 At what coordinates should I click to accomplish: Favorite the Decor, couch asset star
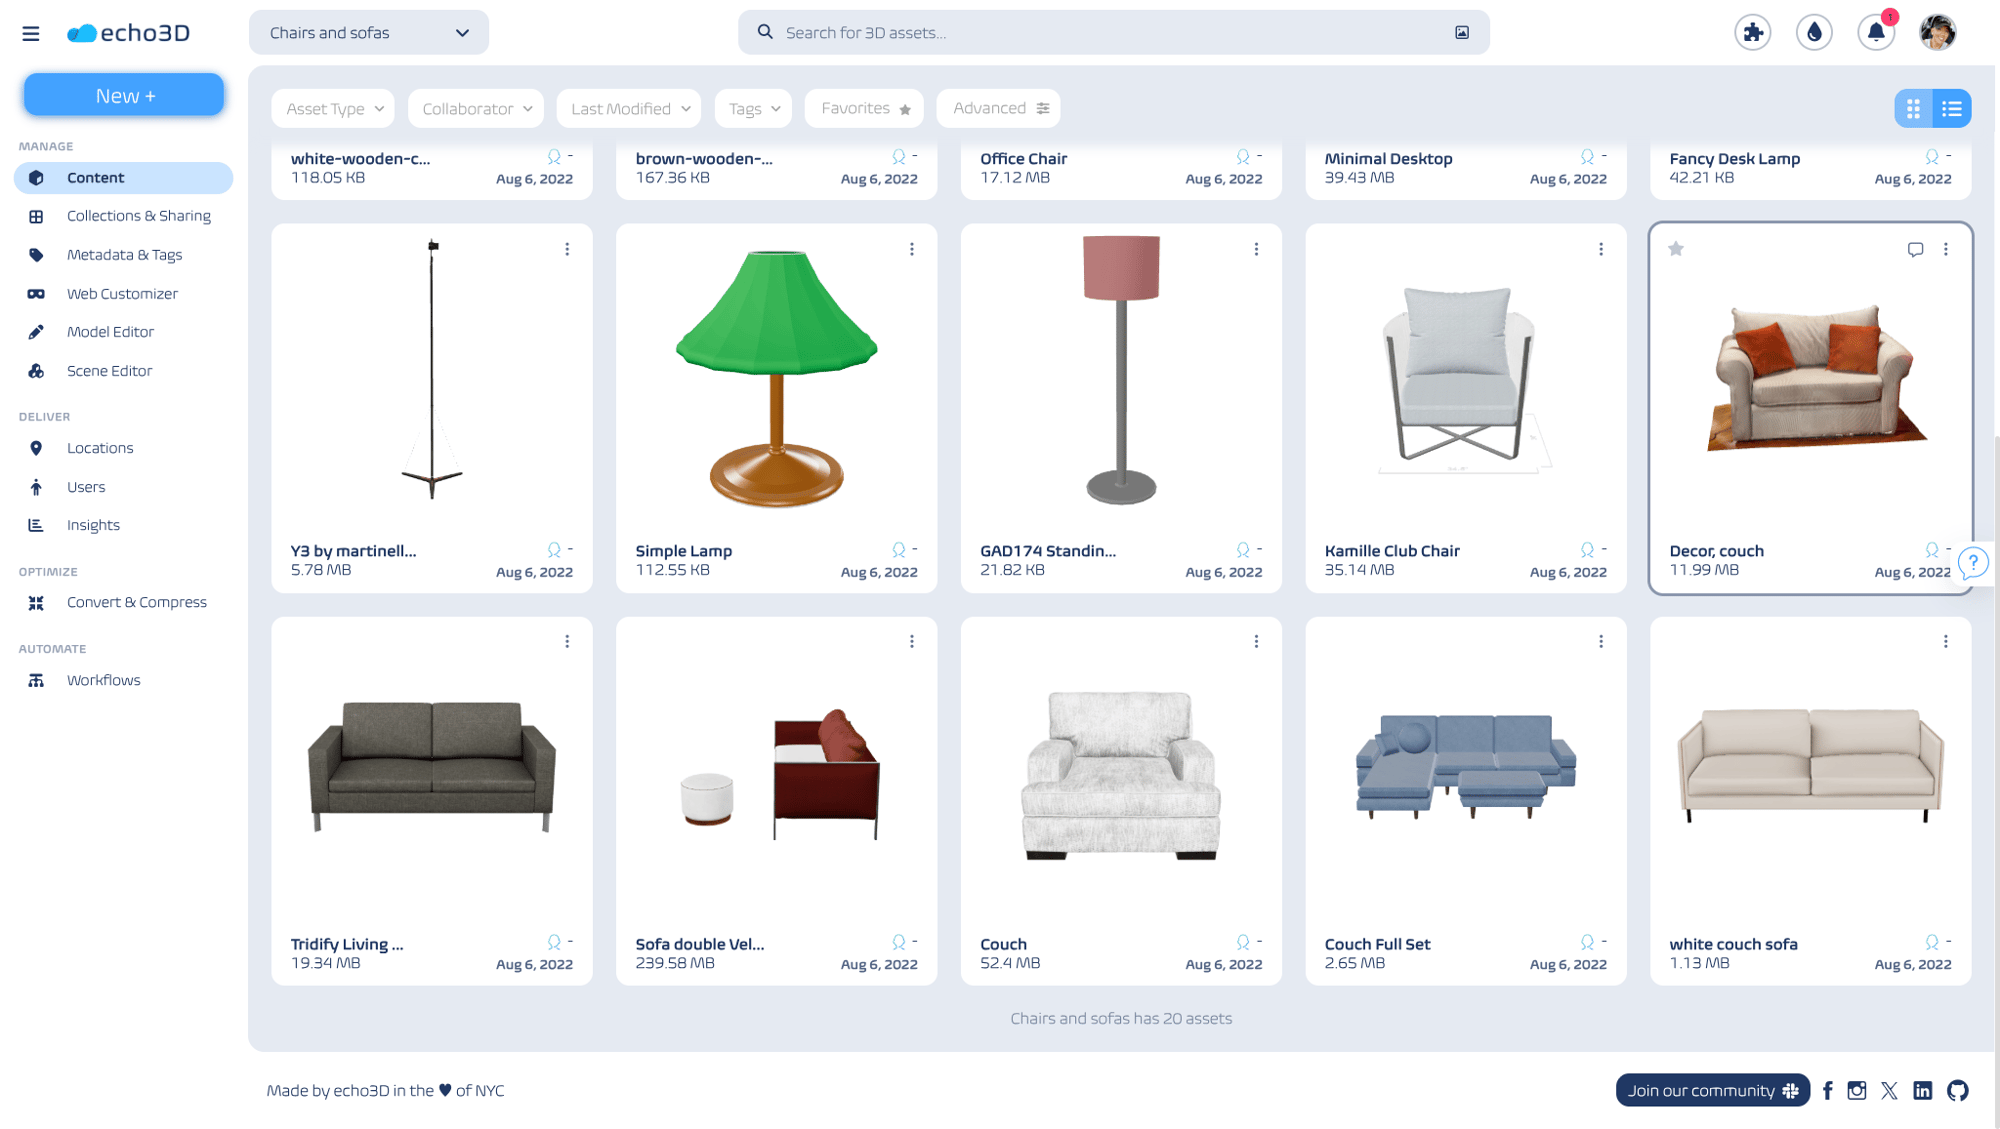pos(1676,249)
